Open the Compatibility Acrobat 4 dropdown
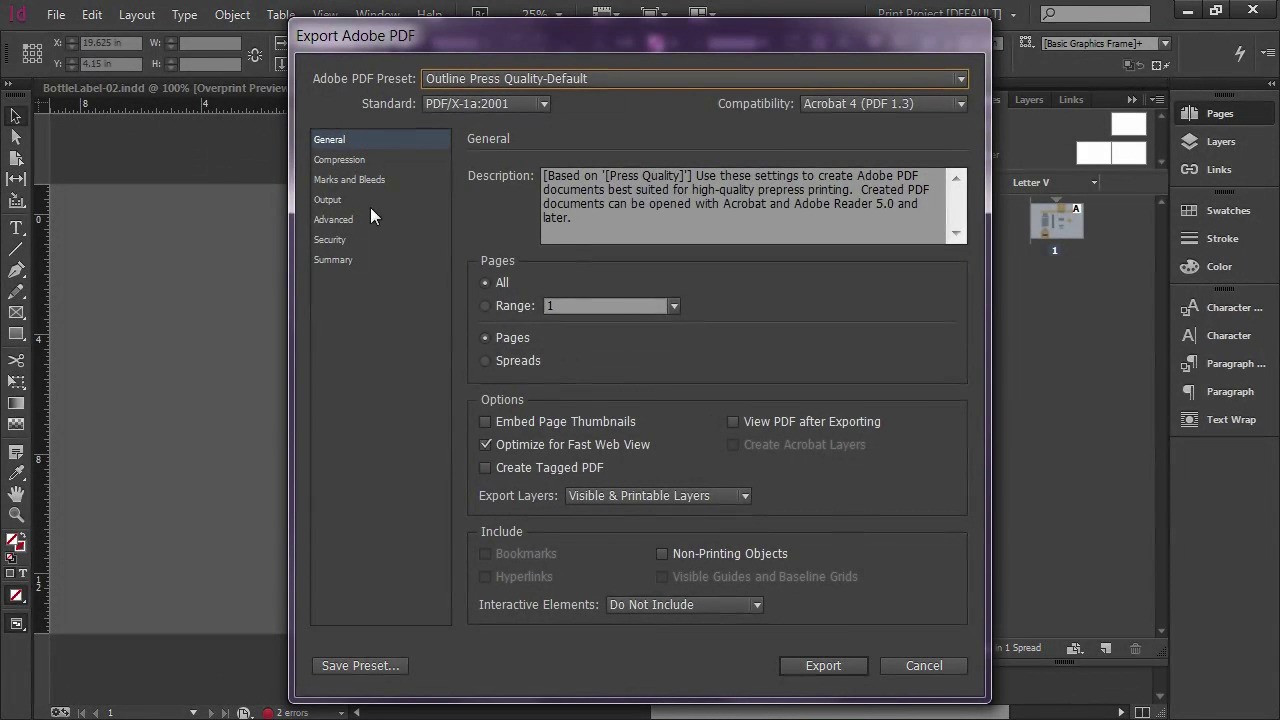The width and height of the screenshot is (1280, 720). 884,104
